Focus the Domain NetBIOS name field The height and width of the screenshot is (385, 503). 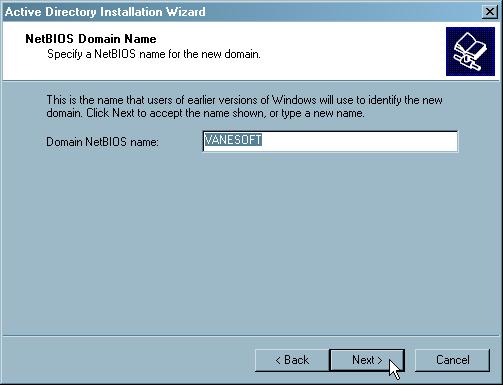pyautogui.click(x=330, y=141)
